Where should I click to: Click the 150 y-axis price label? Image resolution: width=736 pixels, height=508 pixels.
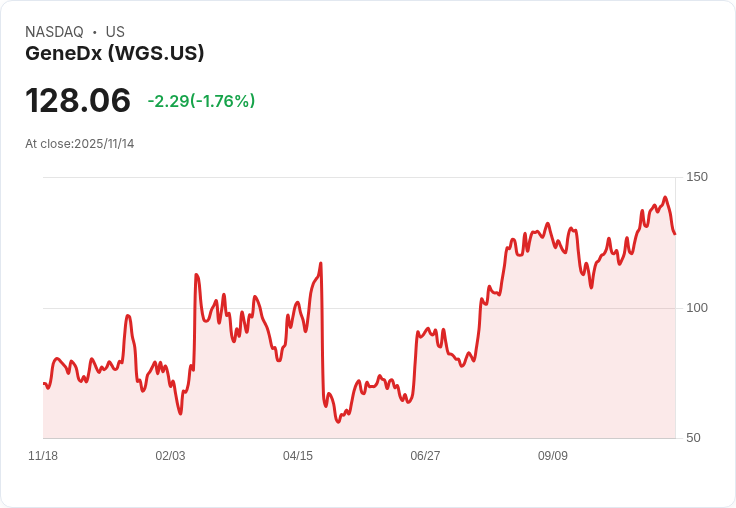coord(697,177)
